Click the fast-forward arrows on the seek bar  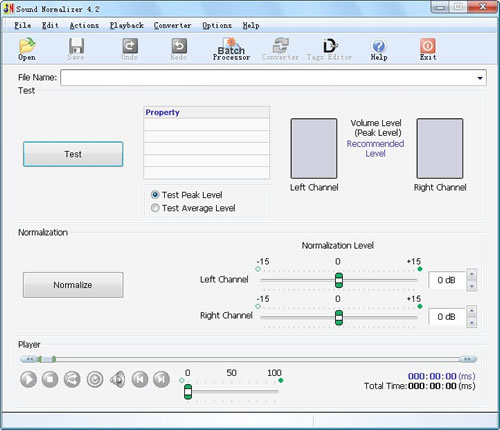(468, 359)
